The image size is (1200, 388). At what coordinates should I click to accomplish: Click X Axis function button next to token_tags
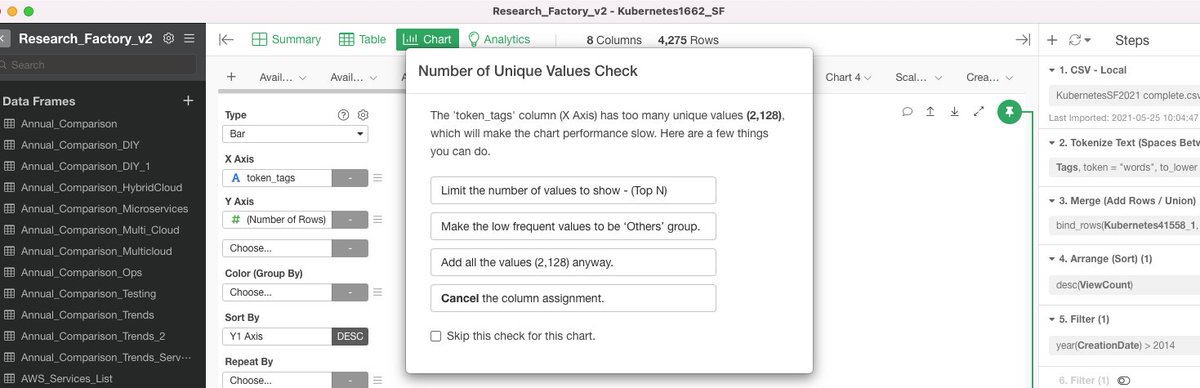[x=350, y=178]
